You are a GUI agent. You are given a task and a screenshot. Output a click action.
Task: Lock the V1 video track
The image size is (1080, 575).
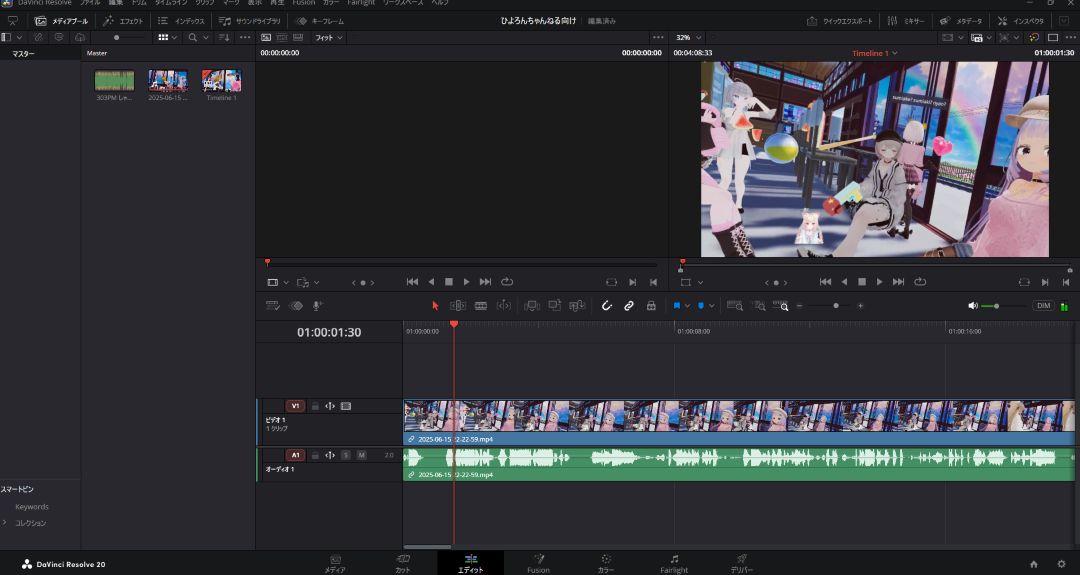coord(315,406)
